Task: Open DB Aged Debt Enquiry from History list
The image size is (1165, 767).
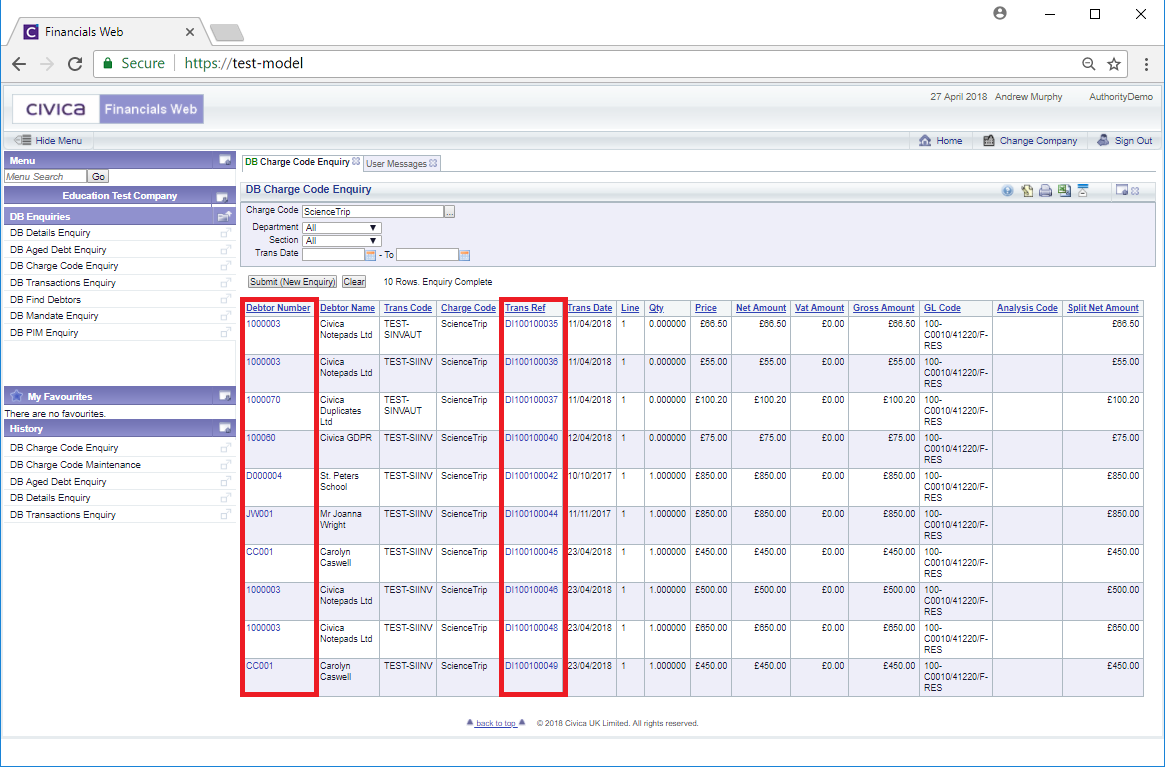Action: [58, 482]
